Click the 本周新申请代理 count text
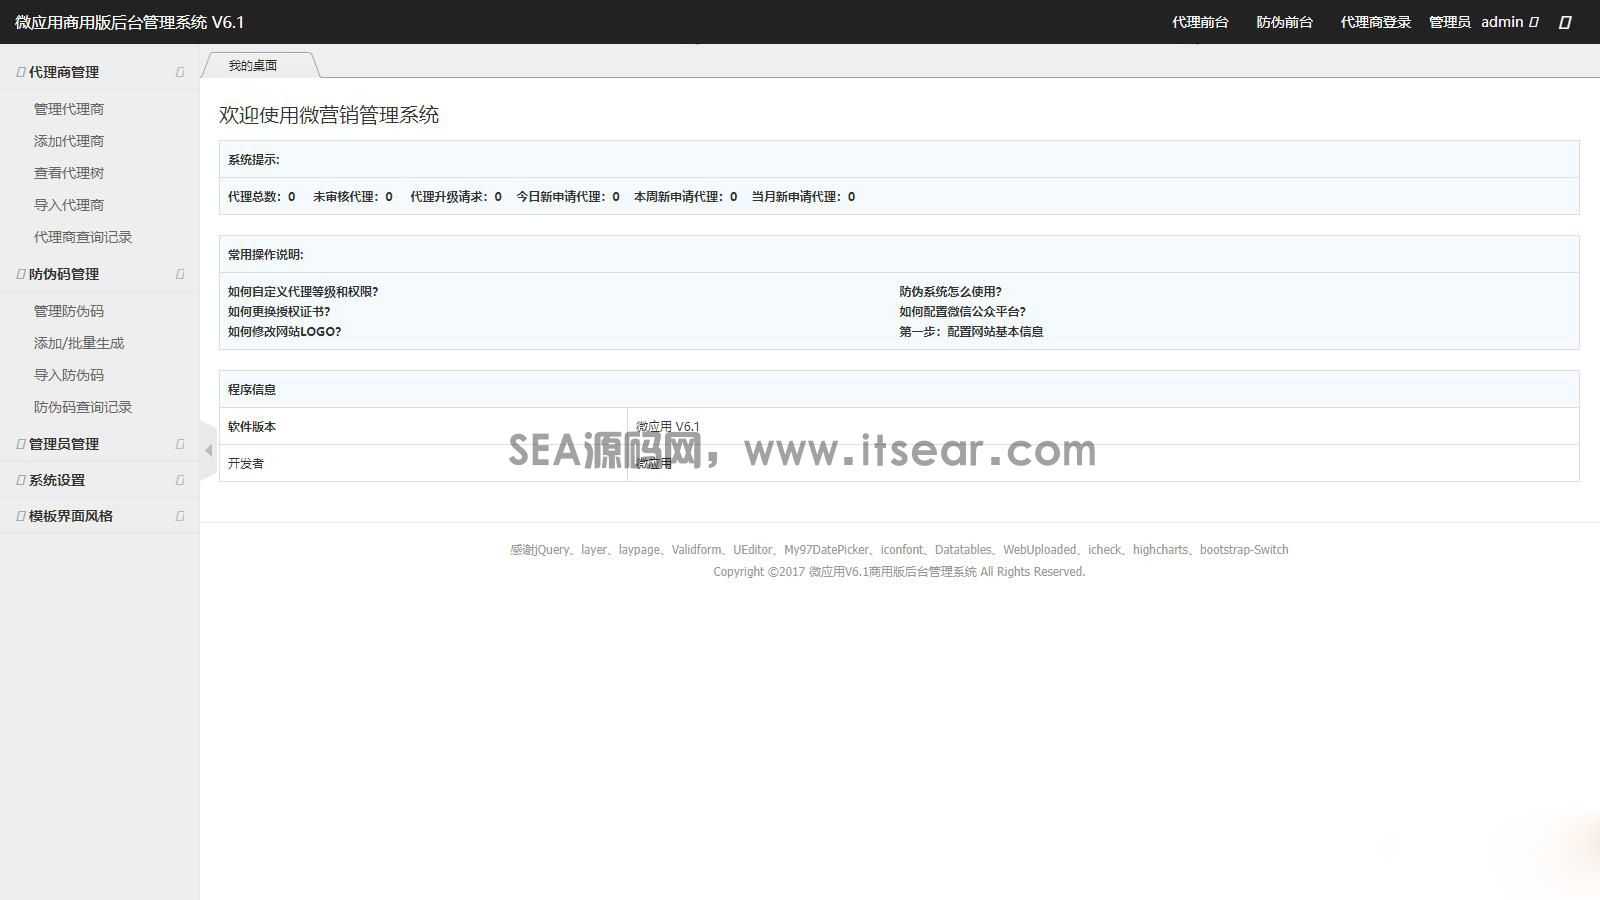Viewport: 1600px width, 900px height. tap(686, 197)
